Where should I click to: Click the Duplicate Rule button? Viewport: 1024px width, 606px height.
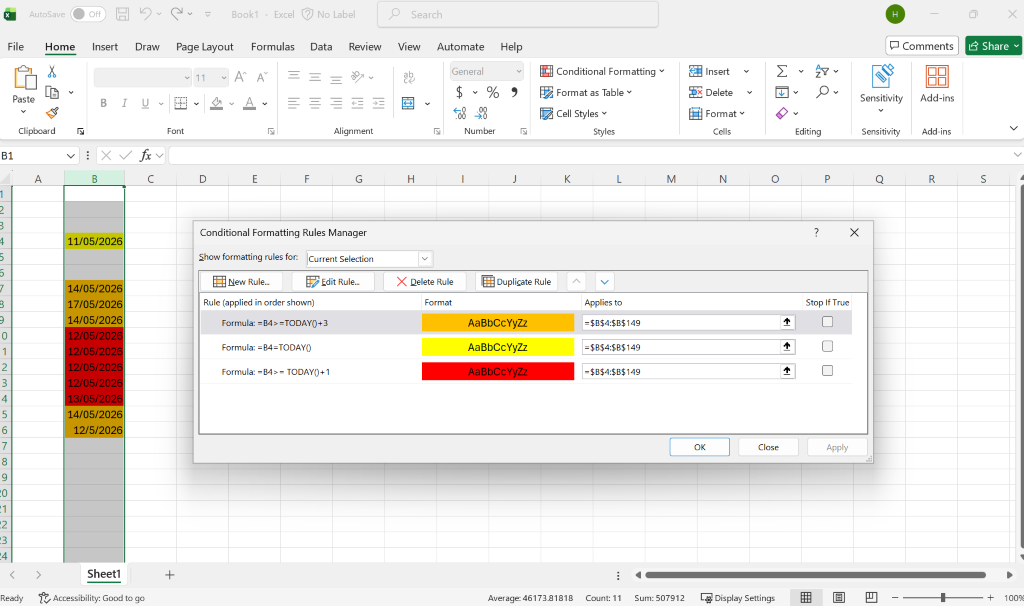(516, 281)
